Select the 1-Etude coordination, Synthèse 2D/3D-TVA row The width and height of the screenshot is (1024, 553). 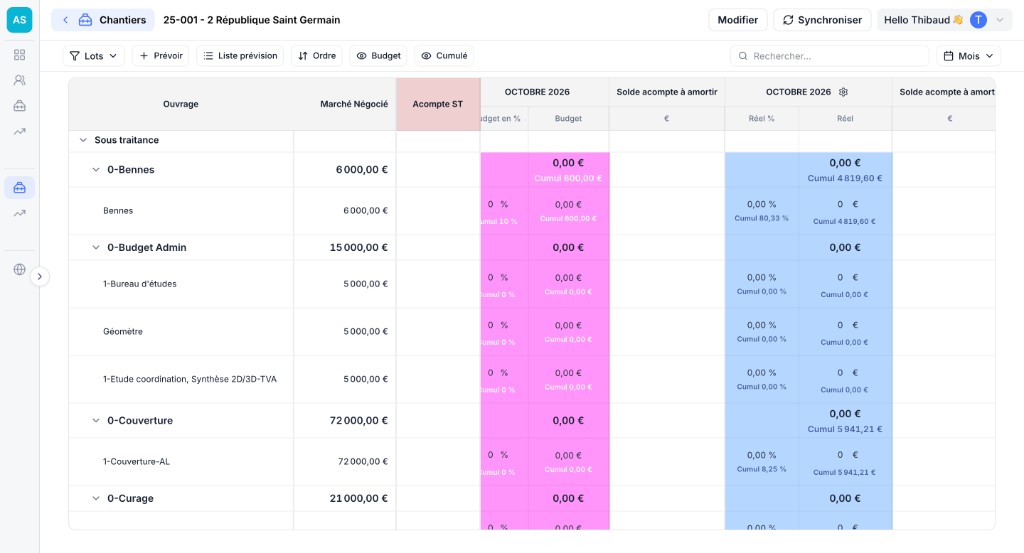189,379
